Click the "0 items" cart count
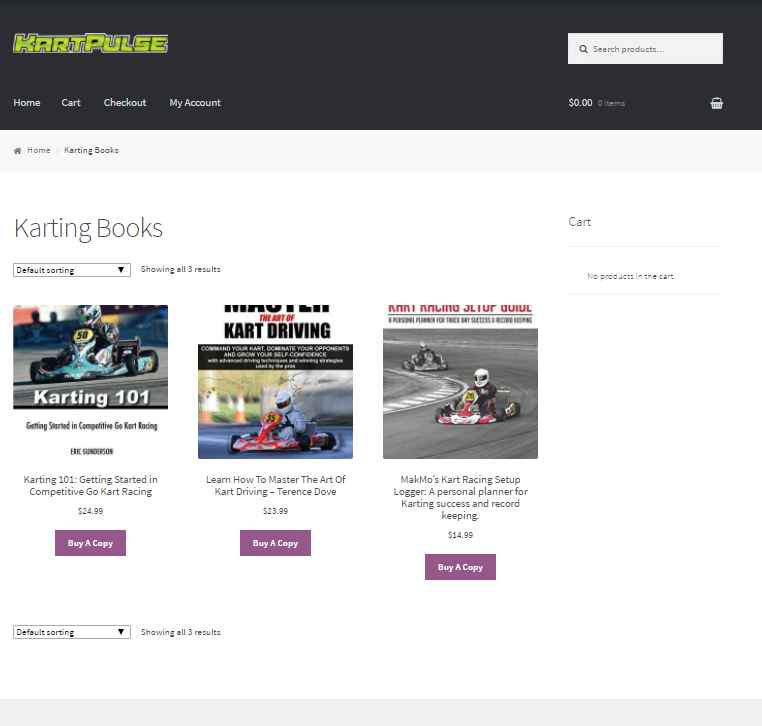Screen dimensions: 762x726 coord(611,103)
